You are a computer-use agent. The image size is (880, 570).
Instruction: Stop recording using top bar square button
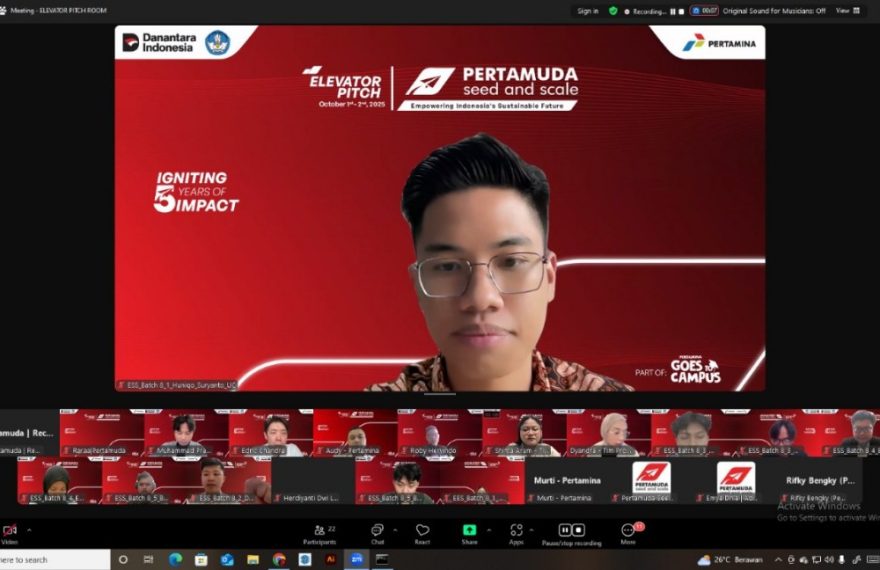683,11
